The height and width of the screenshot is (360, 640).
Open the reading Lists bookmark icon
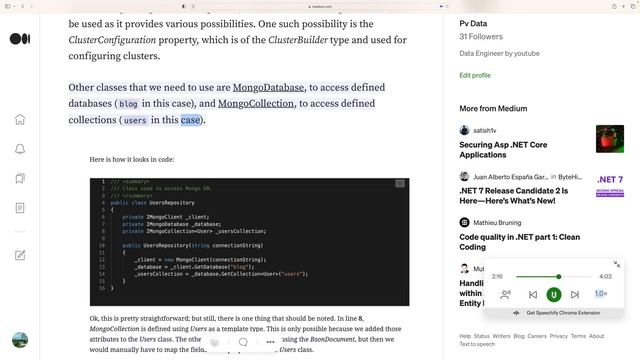point(20,178)
